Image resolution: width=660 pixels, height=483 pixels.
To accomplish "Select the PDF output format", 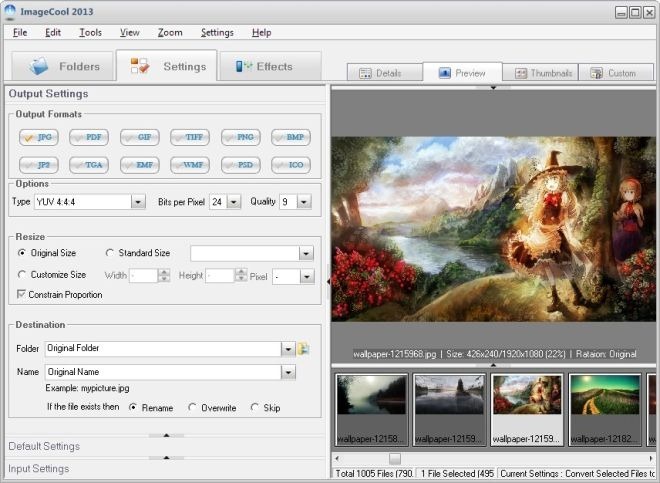I will 89,137.
